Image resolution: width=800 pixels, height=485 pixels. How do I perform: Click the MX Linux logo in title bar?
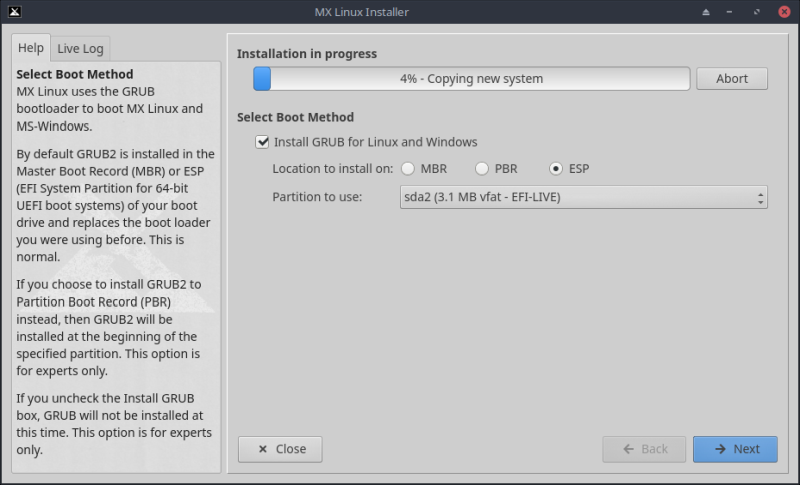[15, 11]
